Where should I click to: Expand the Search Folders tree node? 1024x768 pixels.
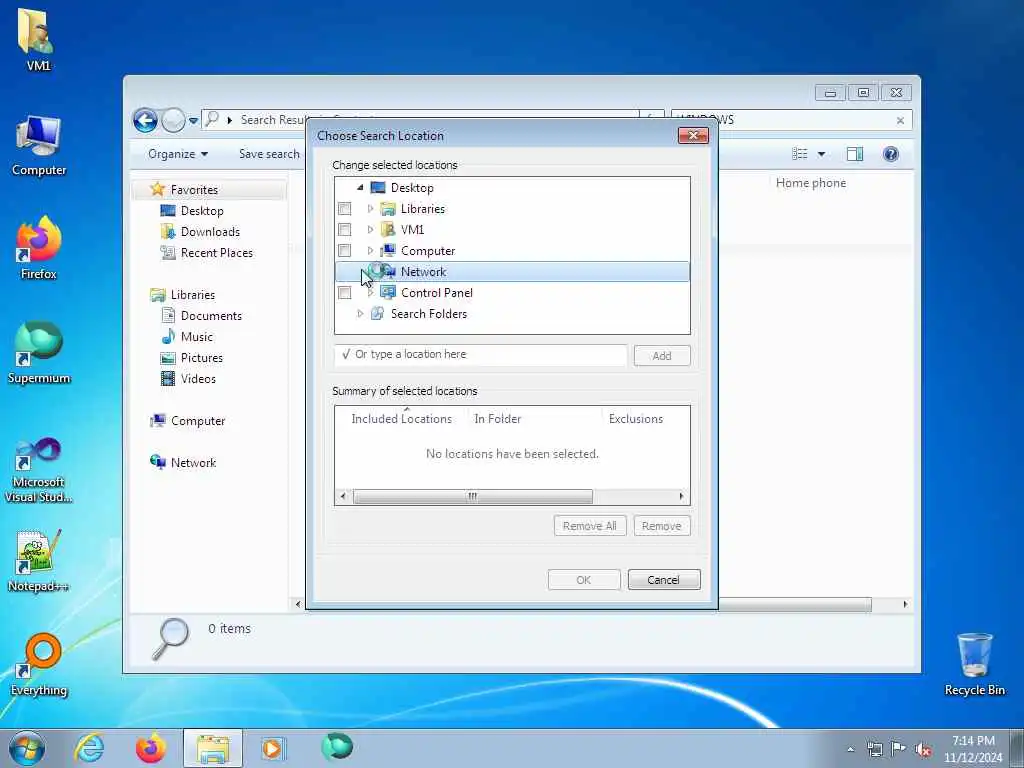360,314
